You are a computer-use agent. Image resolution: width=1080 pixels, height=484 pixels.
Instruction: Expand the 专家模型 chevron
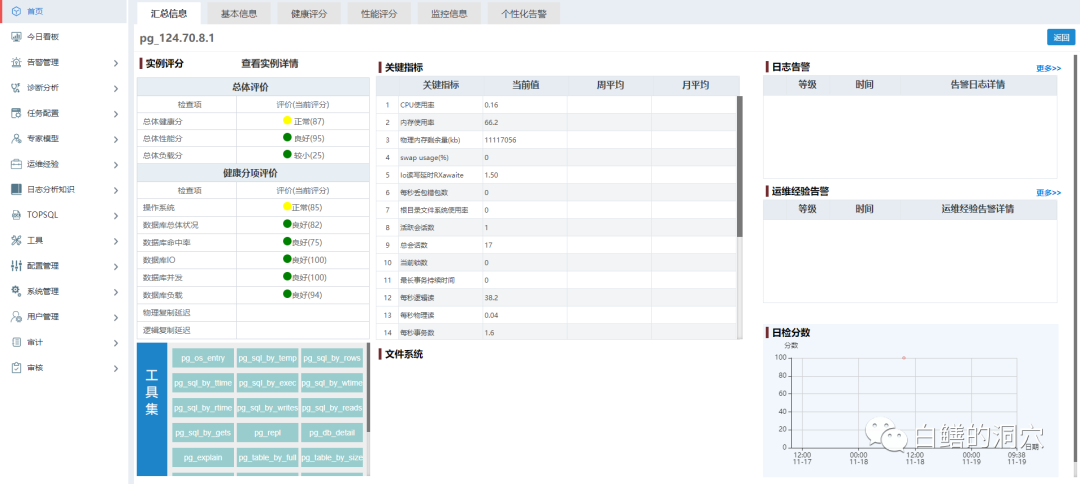click(x=116, y=139)
